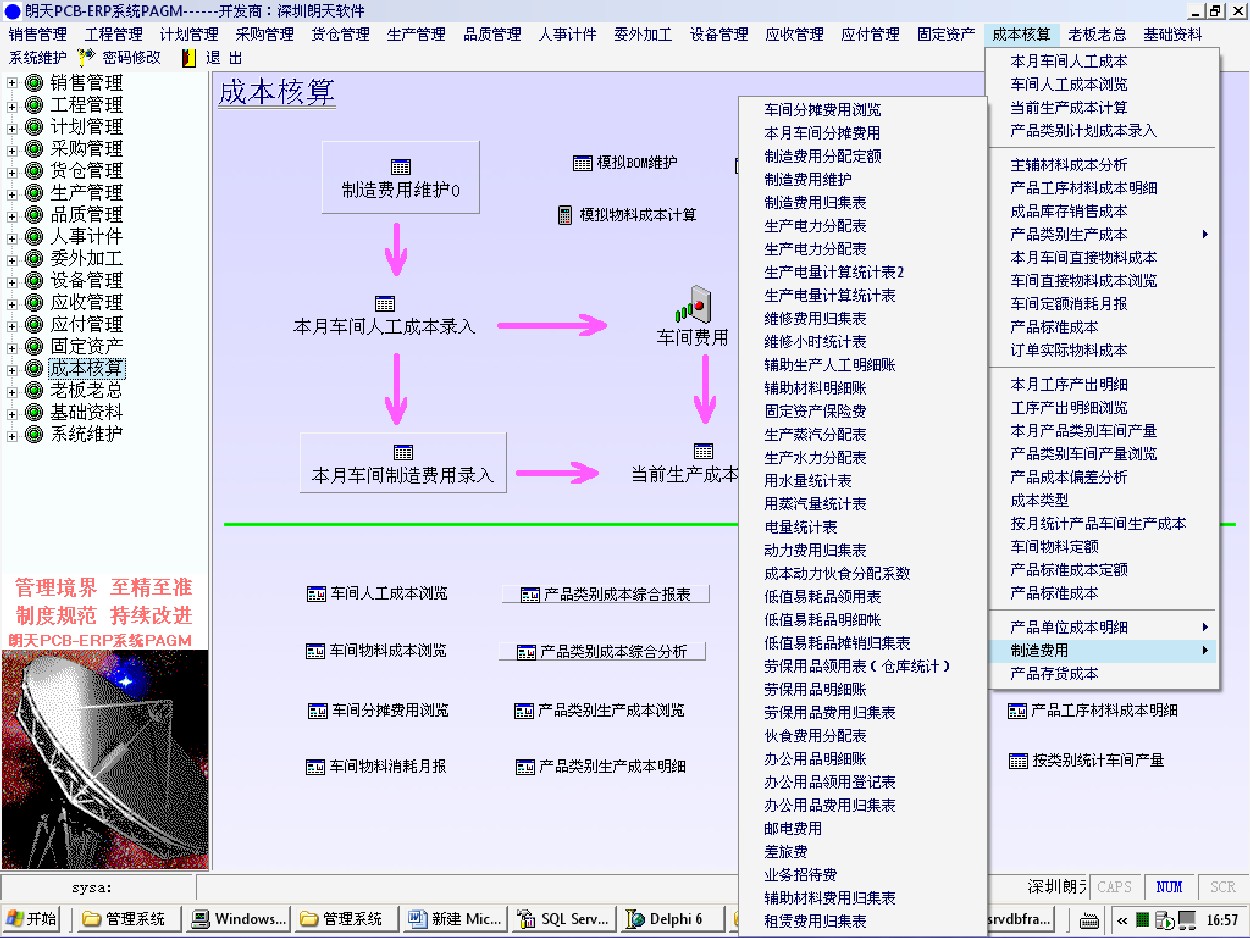Click the 本月车间制造费用录入 table icon
The height and width of the screenshot is (938, 1250).
[x=403, y=452]
